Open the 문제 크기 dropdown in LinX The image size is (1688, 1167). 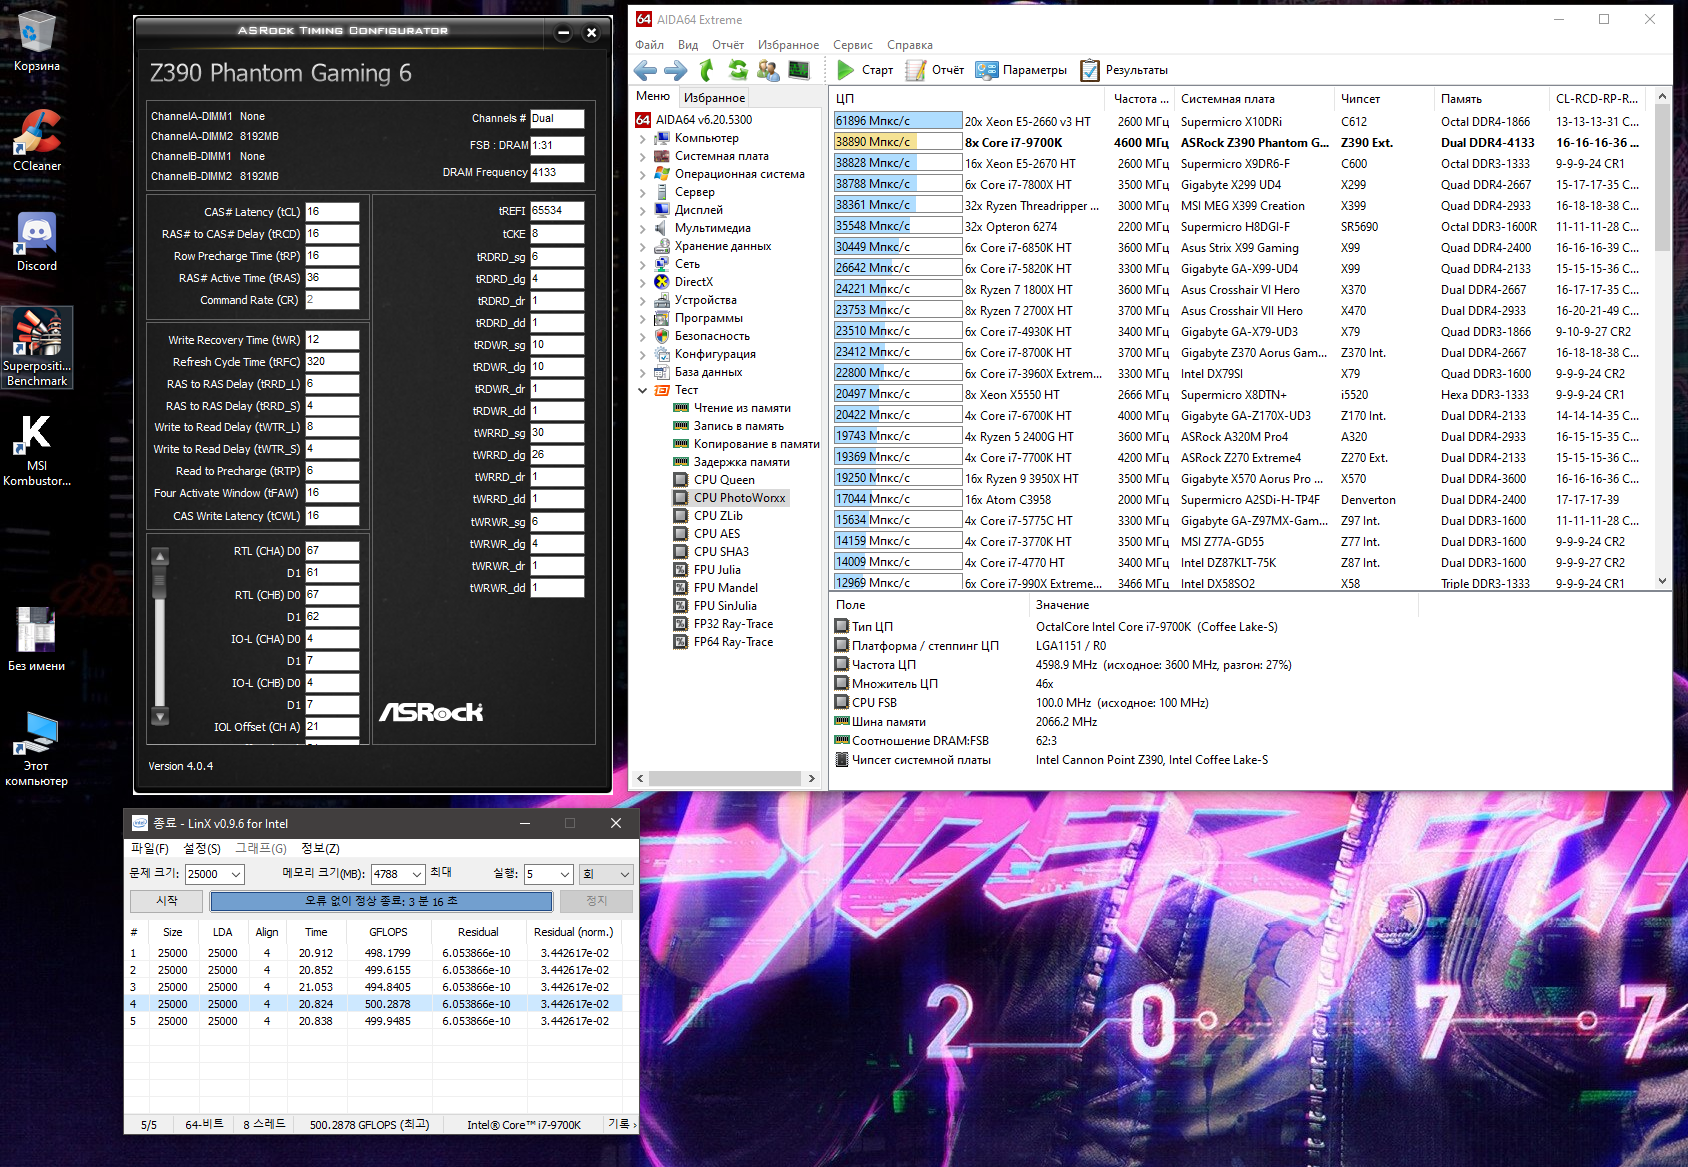[236, 874]
